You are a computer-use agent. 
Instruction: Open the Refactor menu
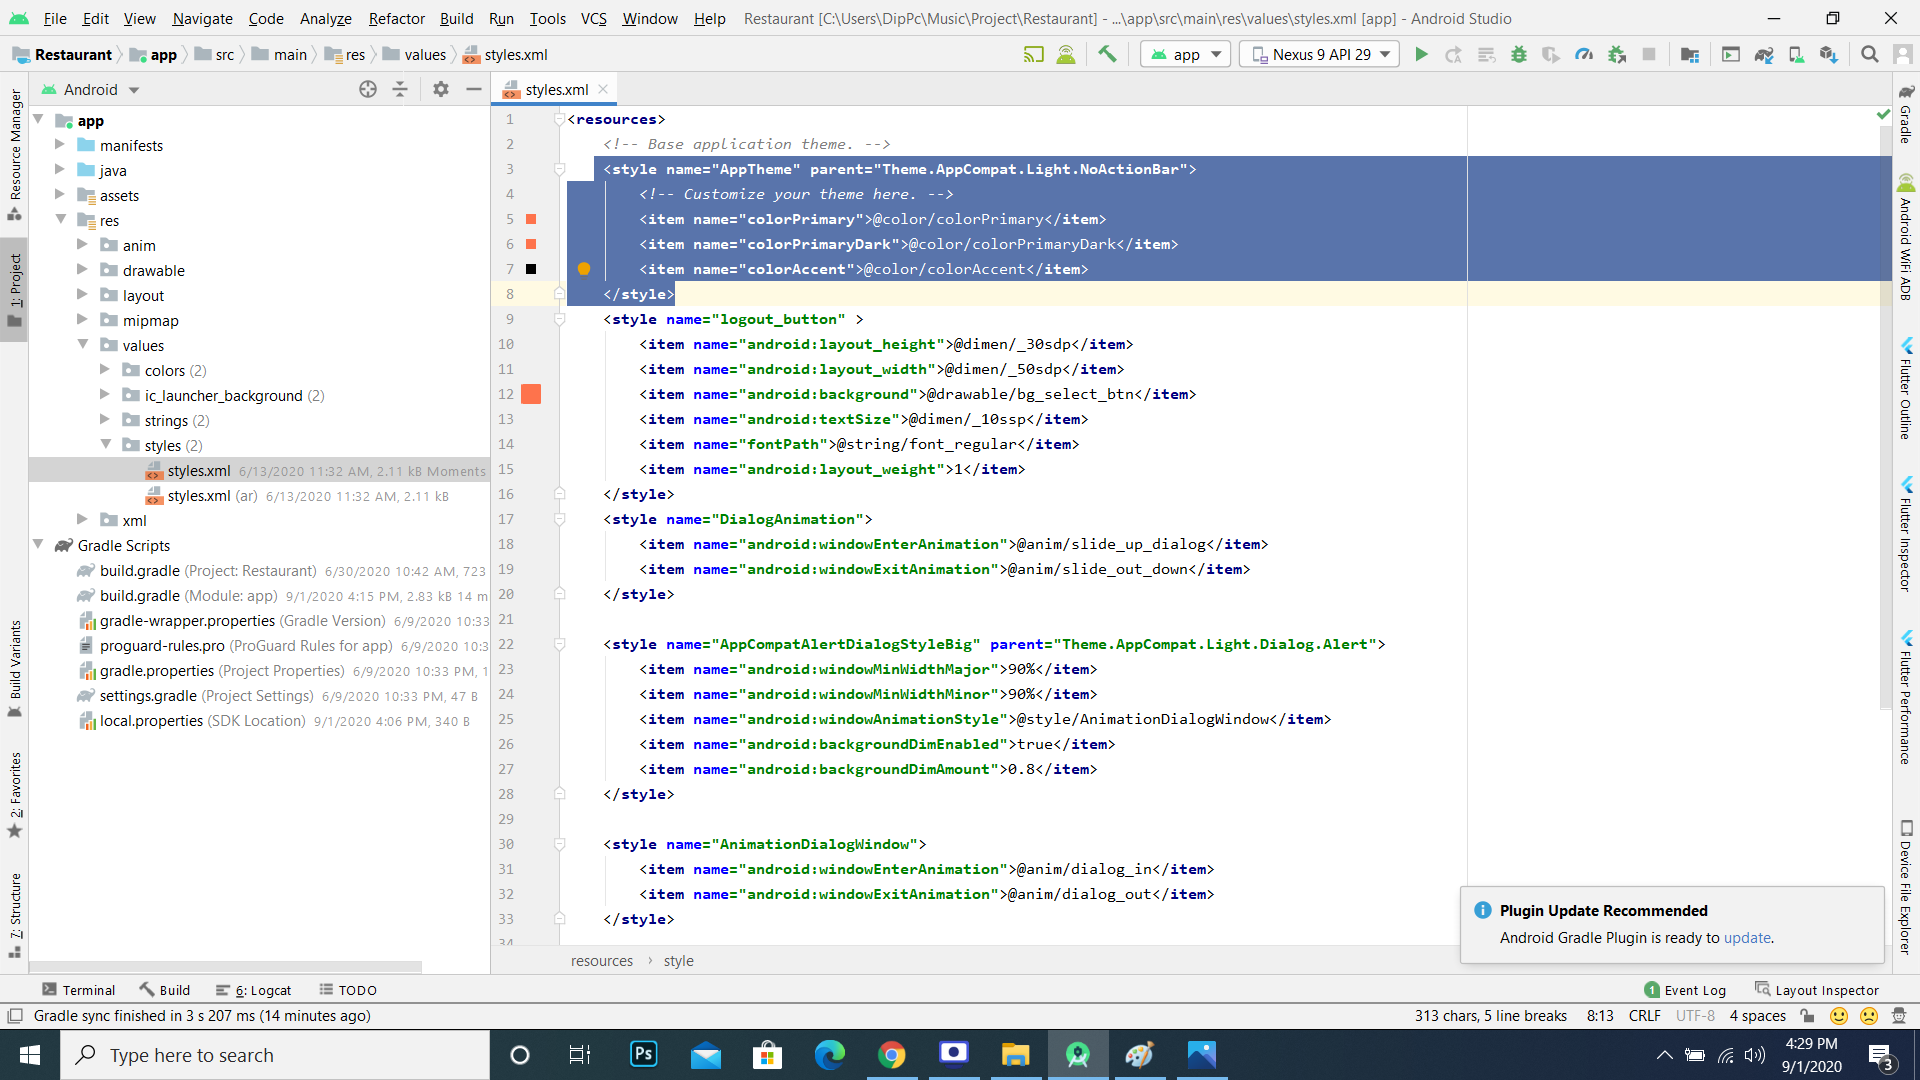(x=396, y=18)
